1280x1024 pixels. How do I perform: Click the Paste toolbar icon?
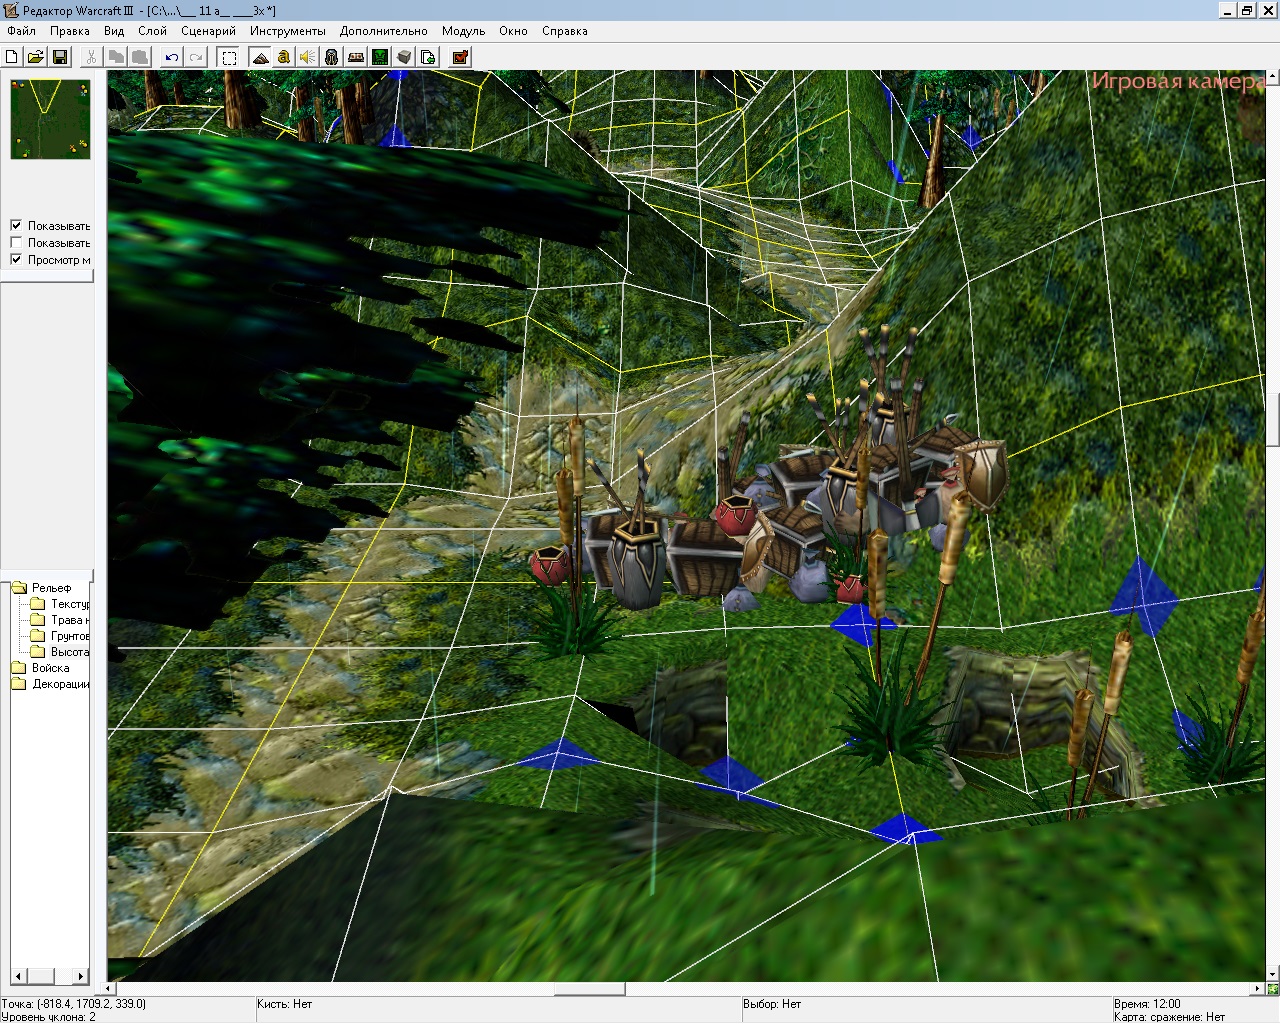pyautogui.click(x=140, y=57)
